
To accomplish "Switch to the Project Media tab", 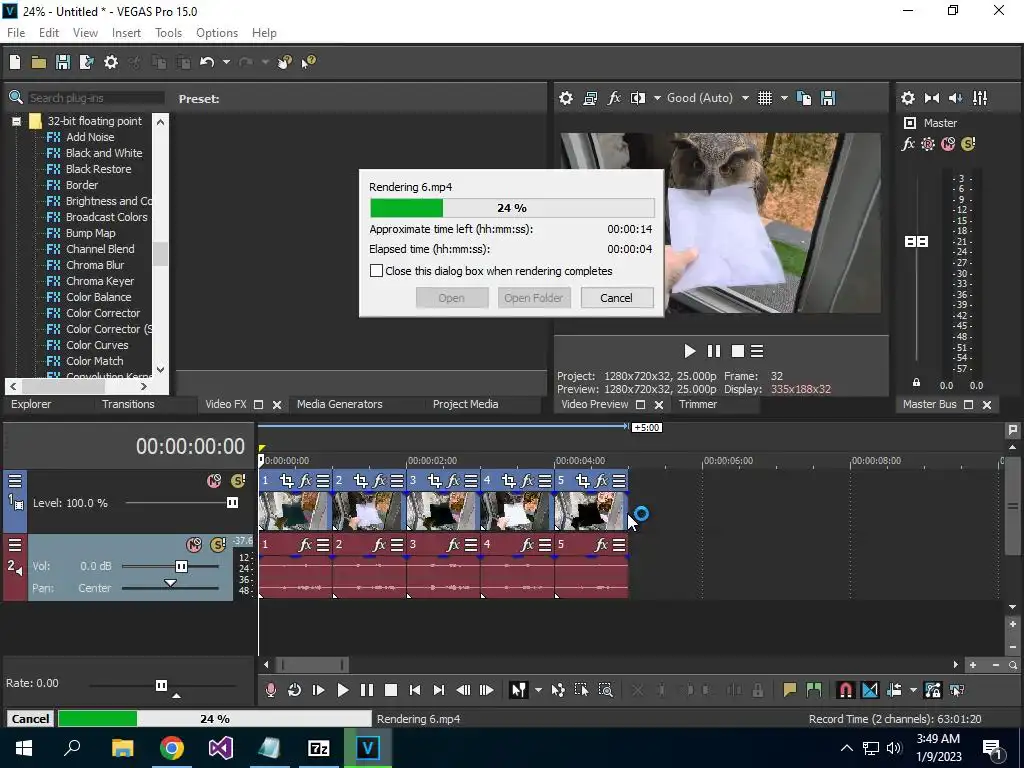I will (x=466, y=404).
